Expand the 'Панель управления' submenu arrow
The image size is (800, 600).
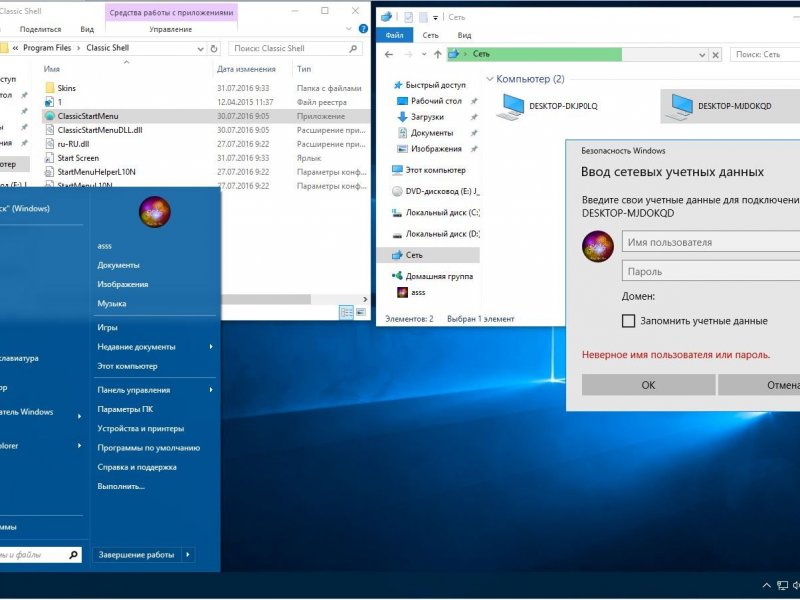[x=211, y=390]
